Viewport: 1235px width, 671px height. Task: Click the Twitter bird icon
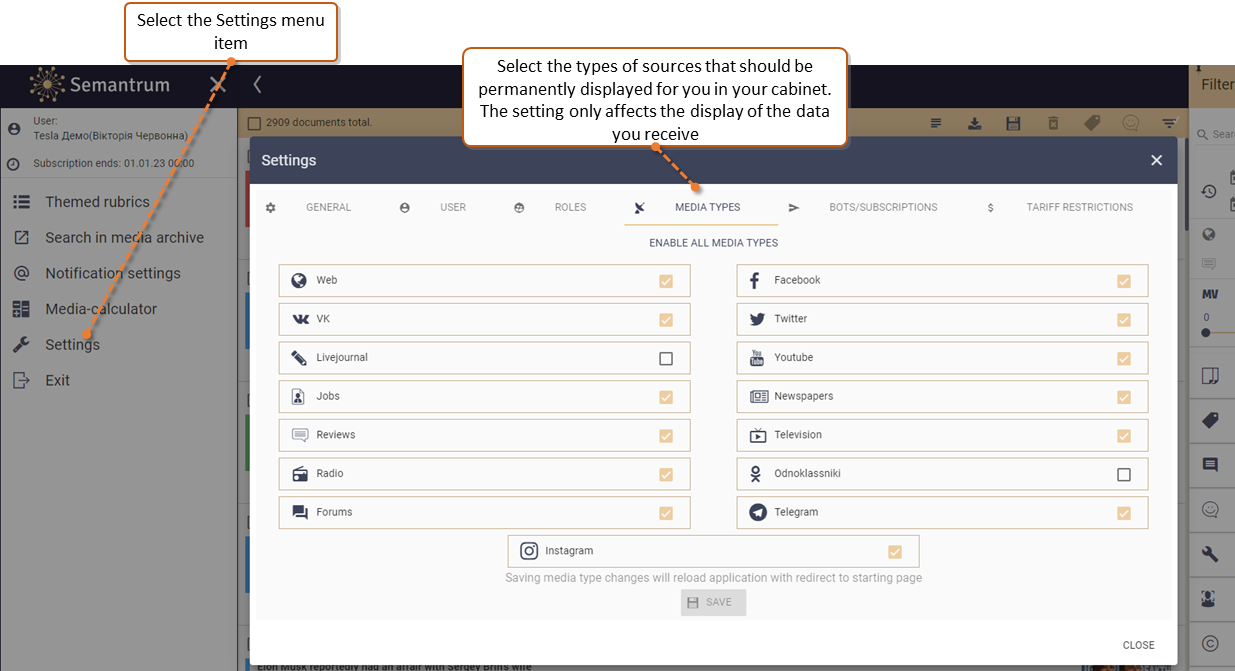757,319
